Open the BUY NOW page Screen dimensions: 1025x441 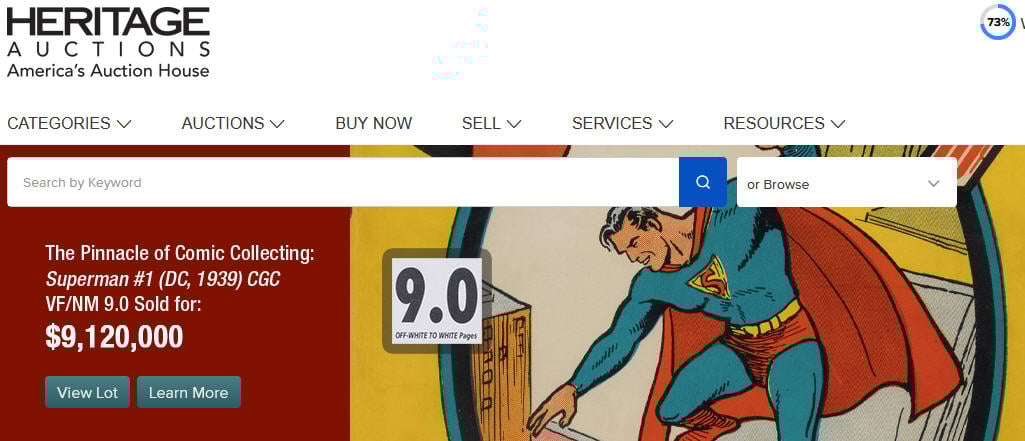point(374,123)
